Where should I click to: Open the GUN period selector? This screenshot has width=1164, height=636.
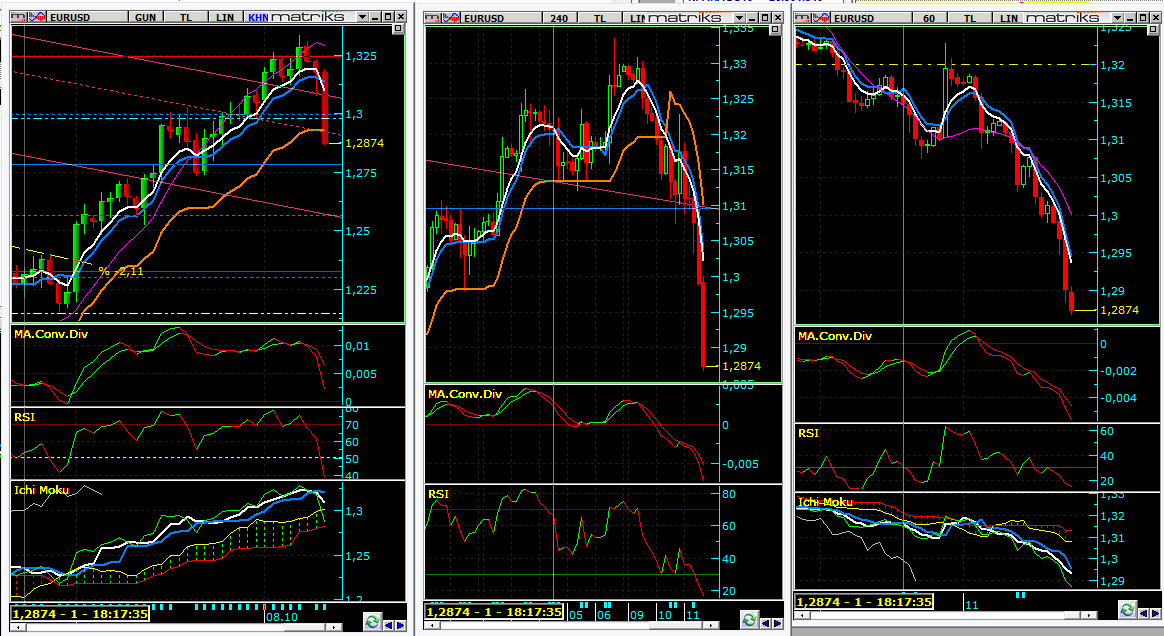(x=146, y=17)
